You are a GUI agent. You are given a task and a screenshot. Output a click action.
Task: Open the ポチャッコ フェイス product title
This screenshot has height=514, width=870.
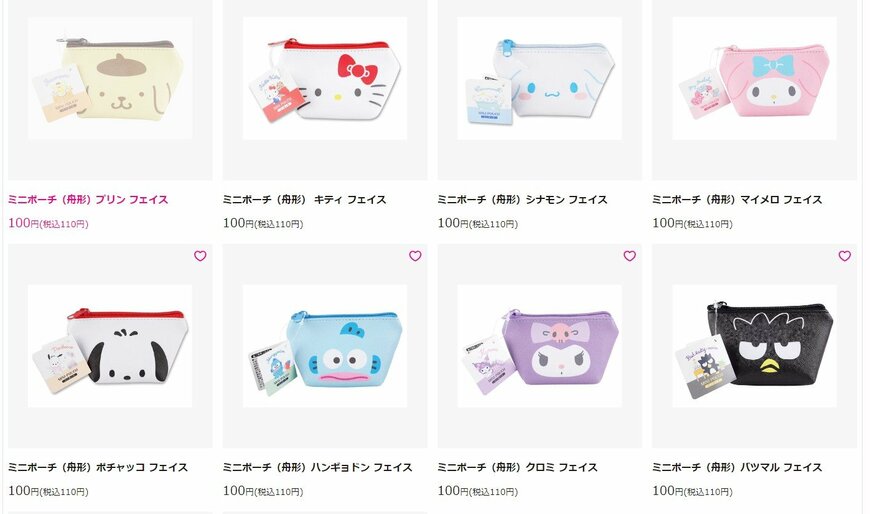[98, 467]
